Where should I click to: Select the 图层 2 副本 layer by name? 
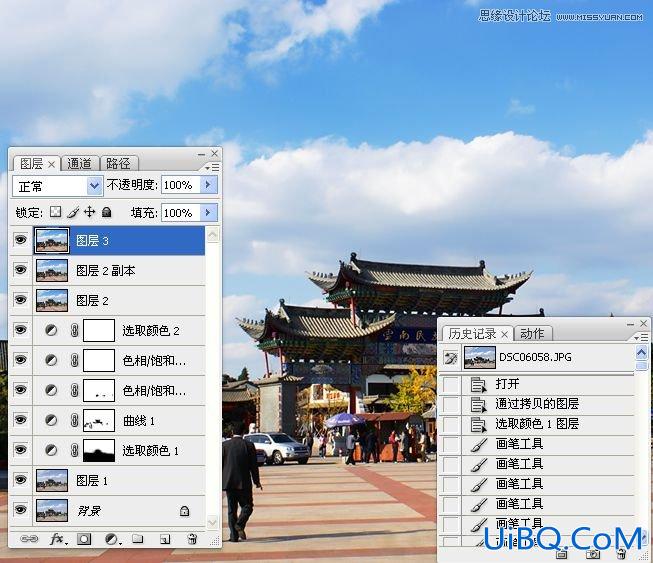pos(106,271)
